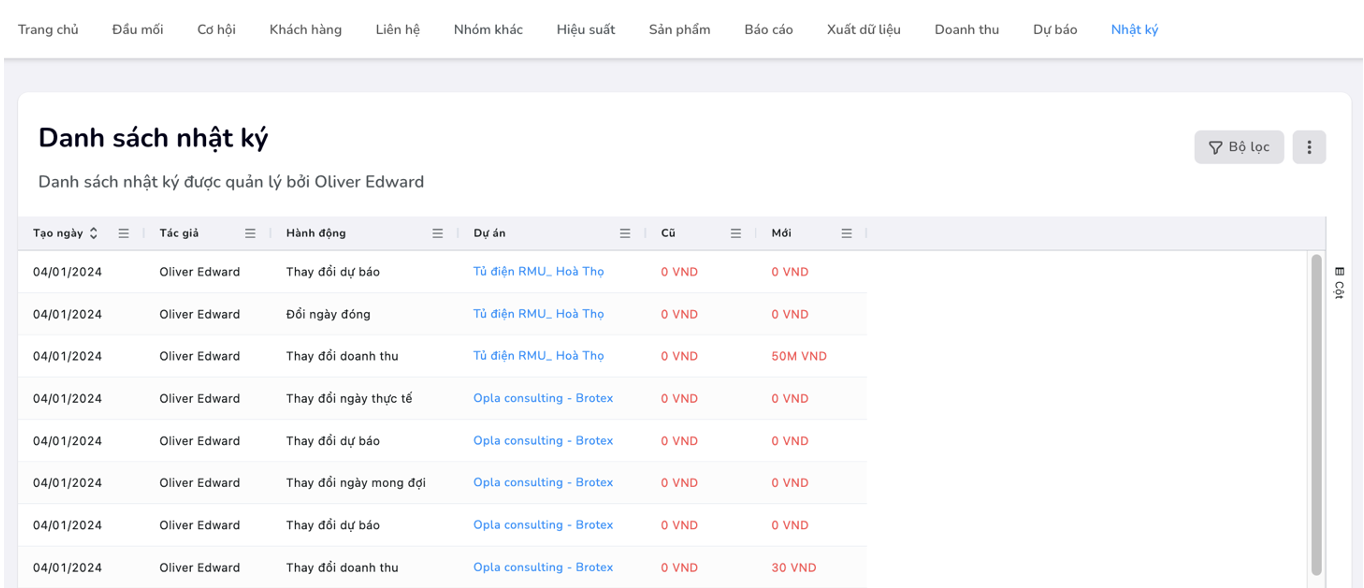Click the Thay đổi ngày mong đợi cell
The height and width of the screenshot is (588, 1364).
(x=356, y=482)
